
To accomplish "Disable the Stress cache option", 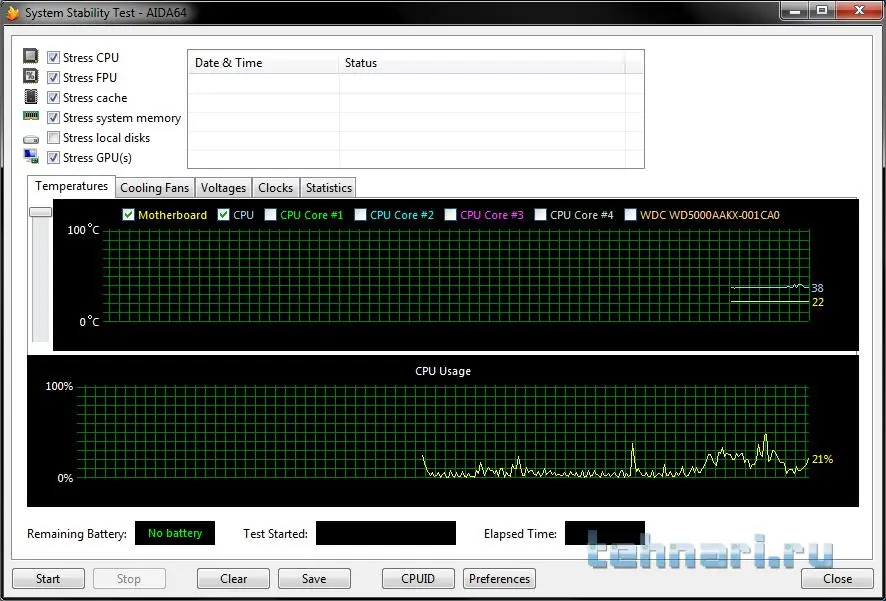I will [53, 98].
